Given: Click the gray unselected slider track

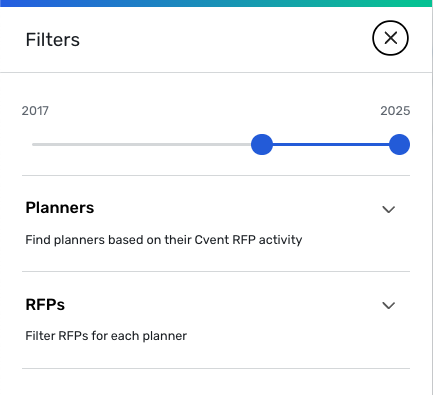Looking at the screenshot, I should 141,145.
